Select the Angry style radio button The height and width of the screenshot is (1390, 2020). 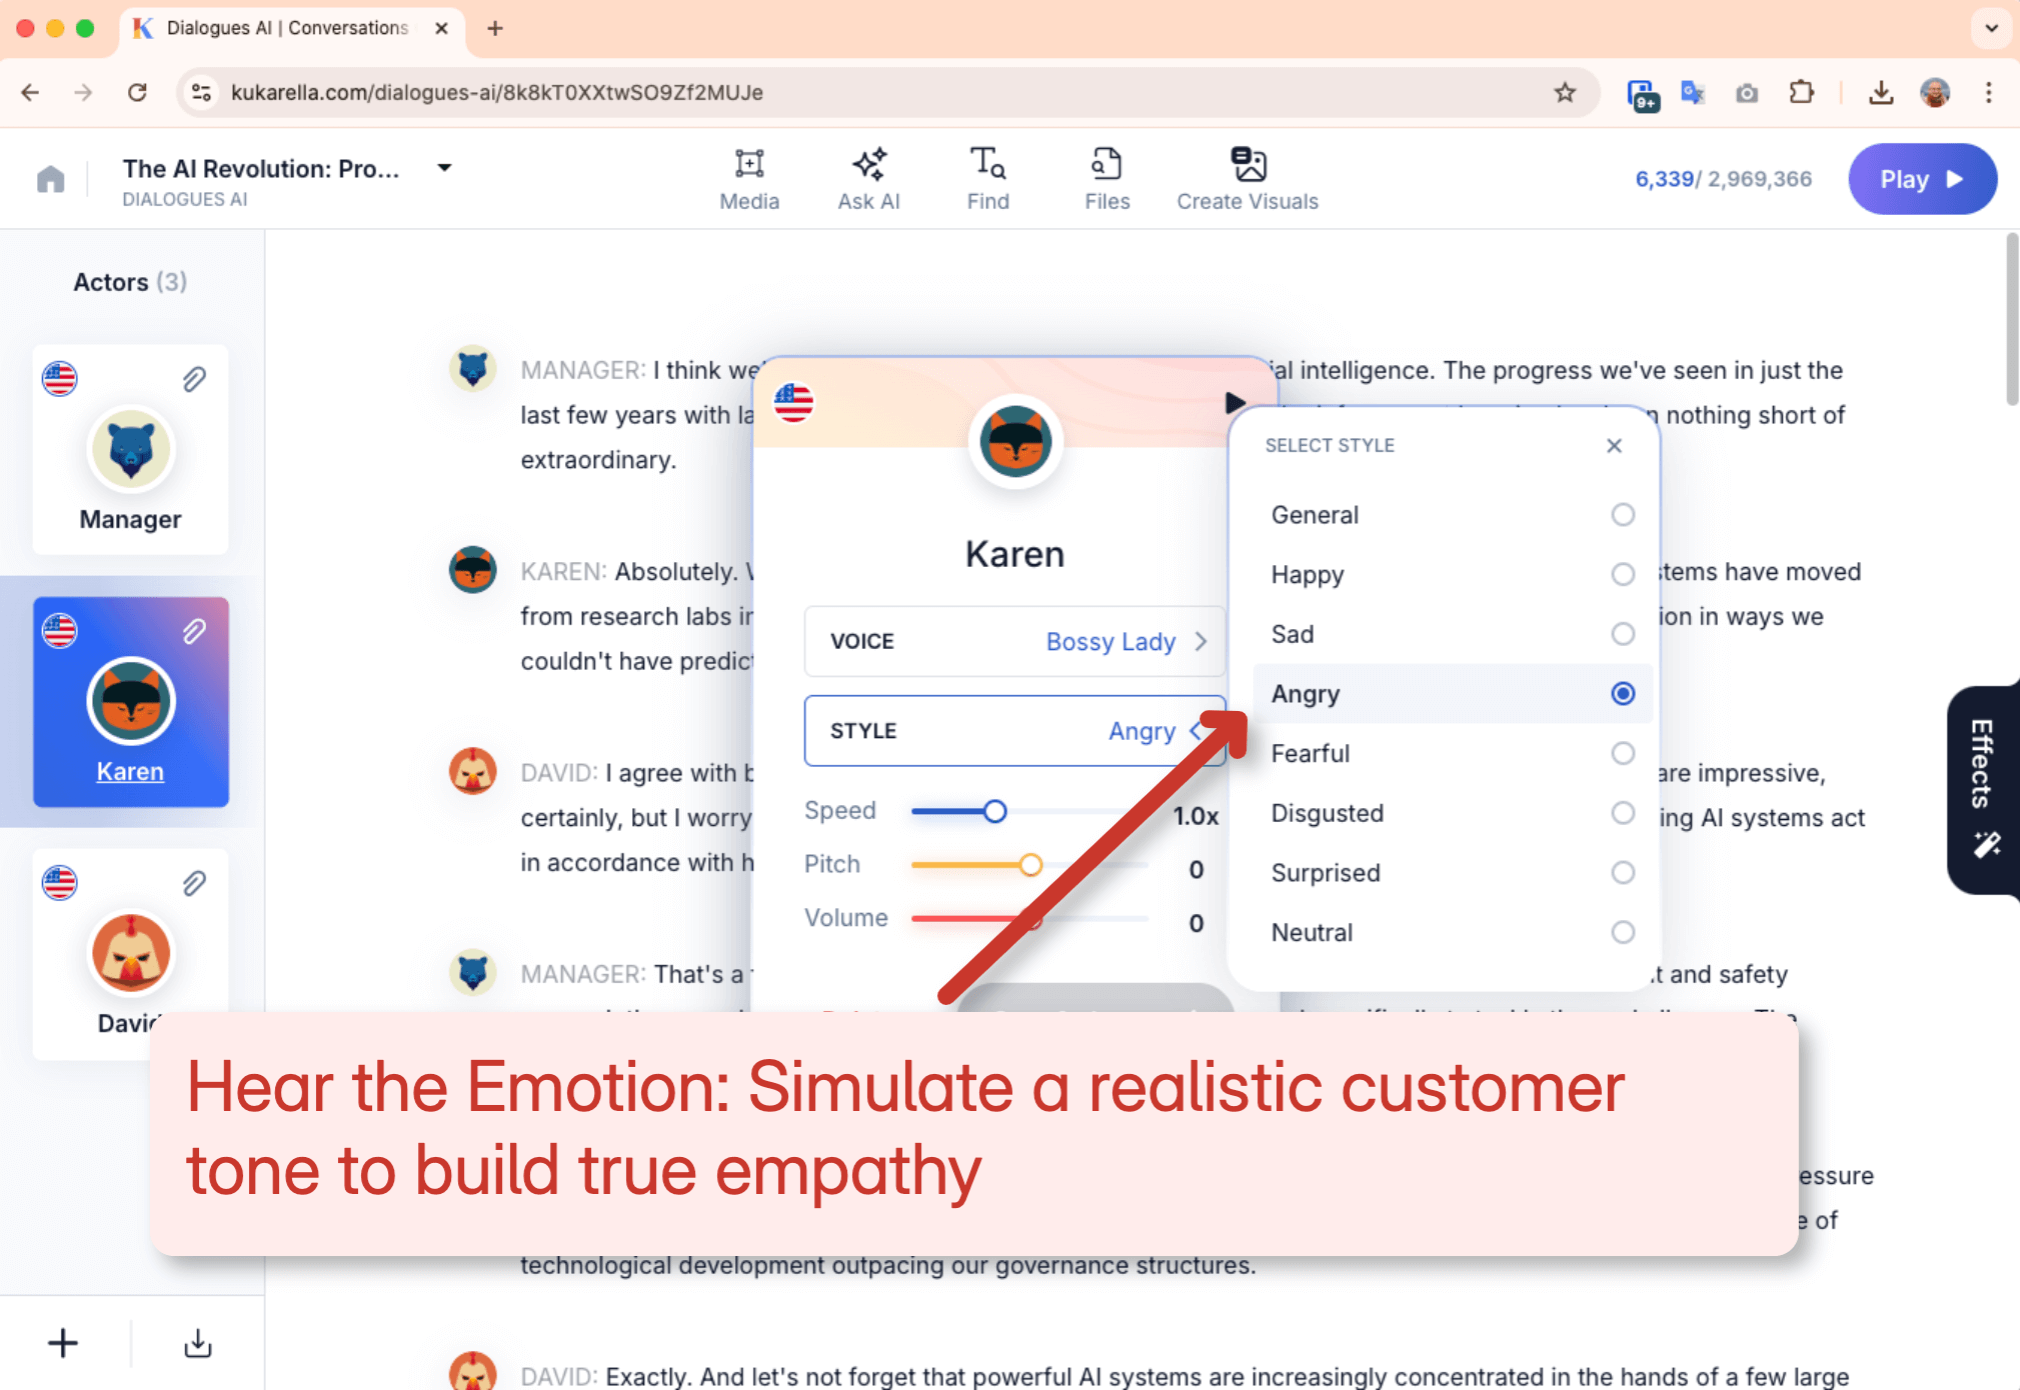(1623, 693)
